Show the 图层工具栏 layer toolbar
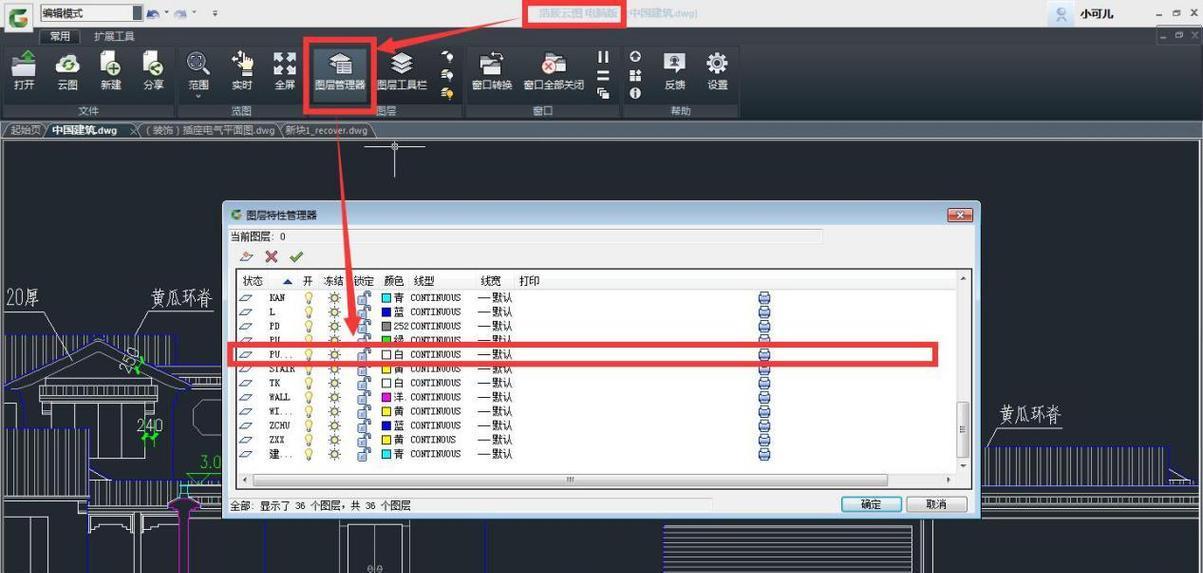This screenshot has width=1203, height=573. click(401, 71)
